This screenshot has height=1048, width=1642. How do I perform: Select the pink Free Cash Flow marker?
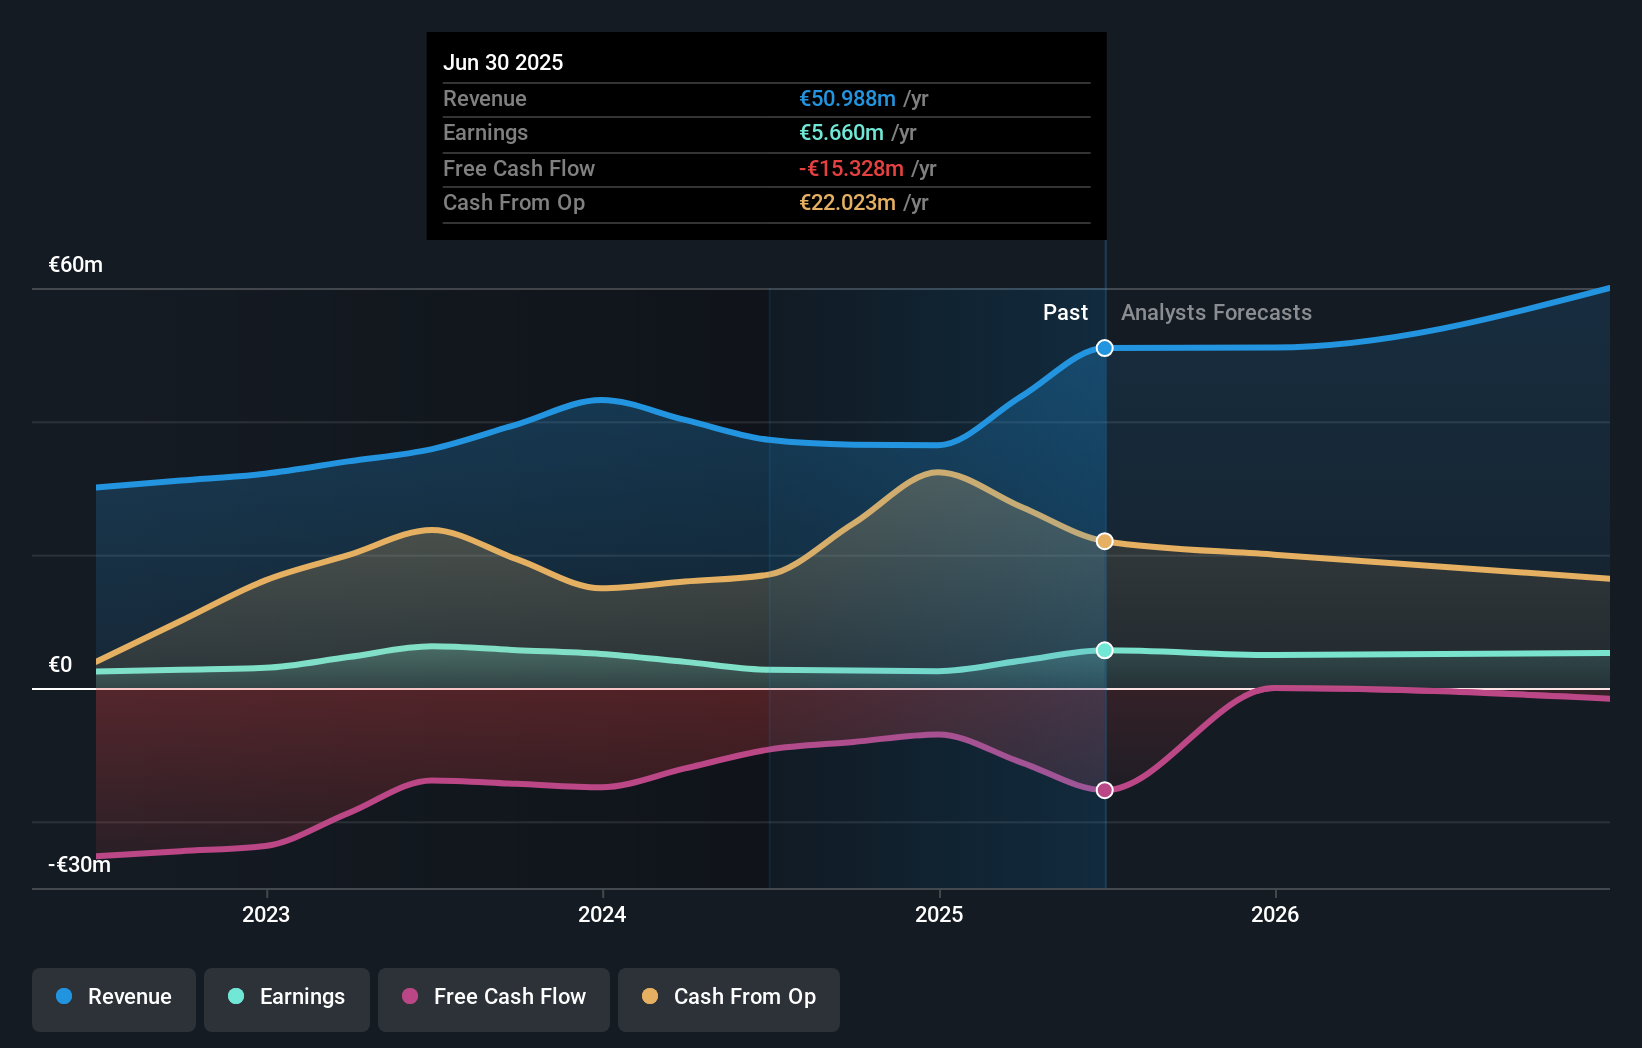1104,790
